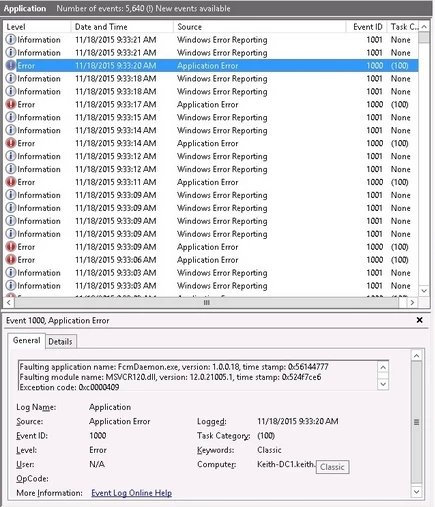Click the detail pane scroll-down arrow
The image size is (435, 507).
tap(417, 491)
